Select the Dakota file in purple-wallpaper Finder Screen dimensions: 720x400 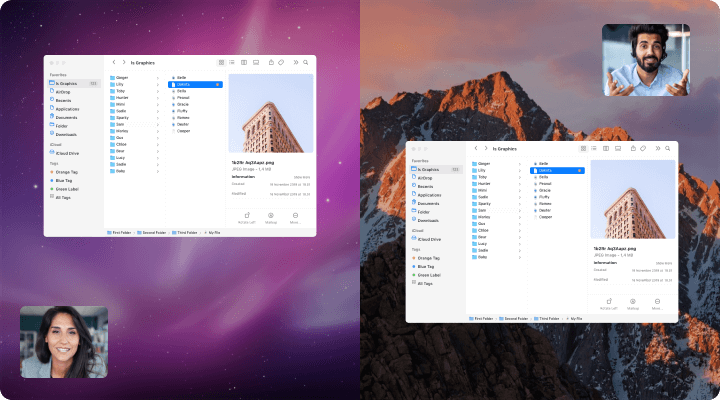(196, 85)
